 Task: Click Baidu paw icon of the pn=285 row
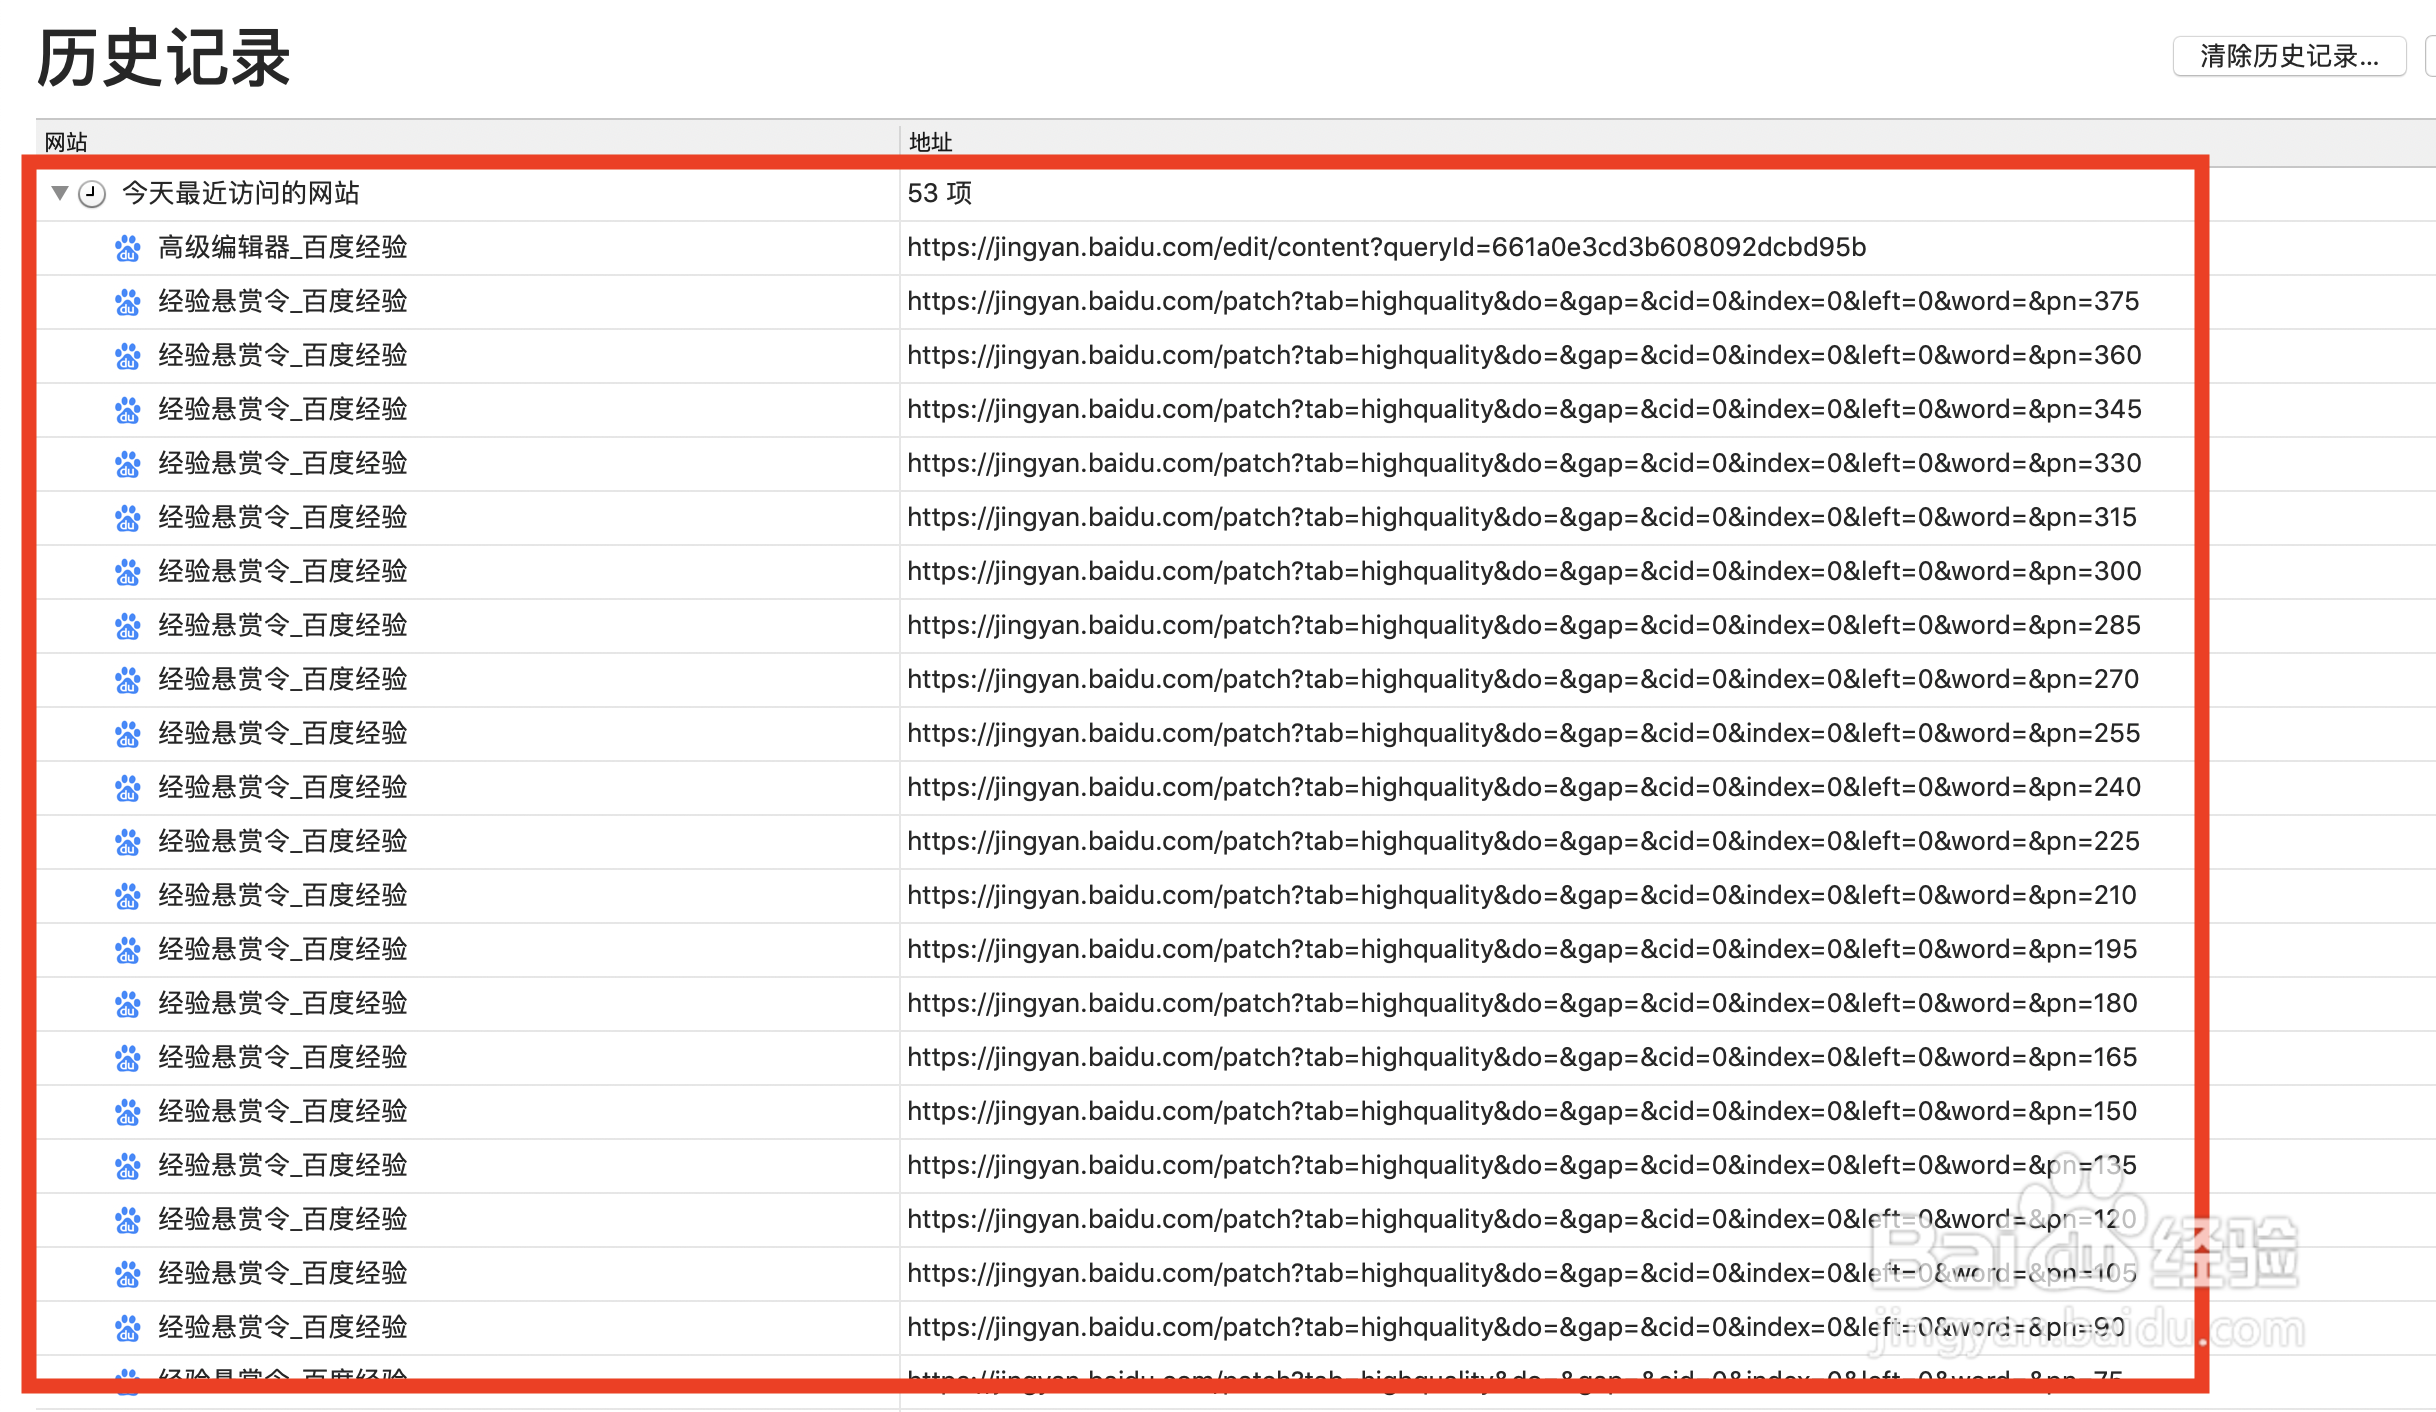click(127, 626)
